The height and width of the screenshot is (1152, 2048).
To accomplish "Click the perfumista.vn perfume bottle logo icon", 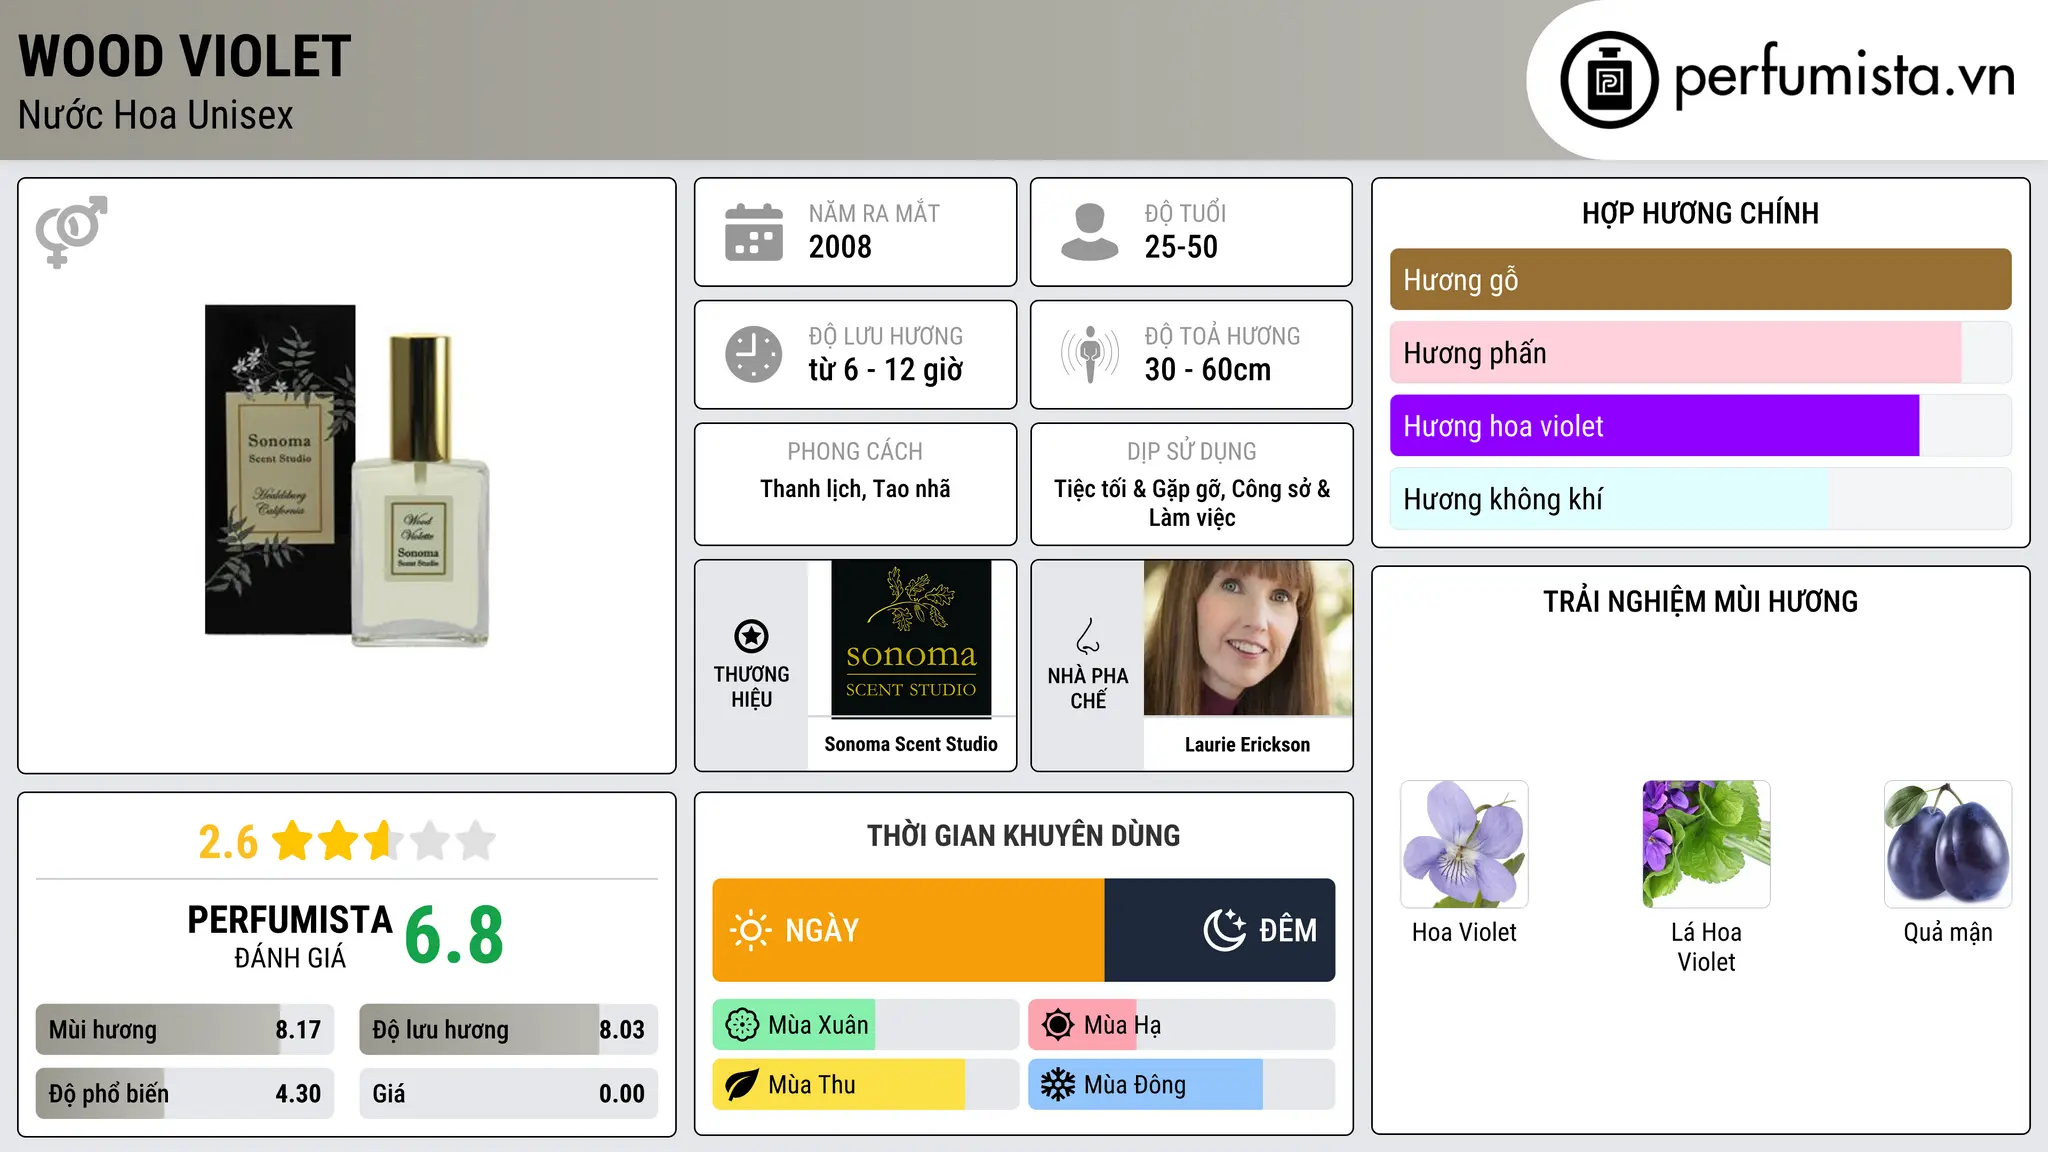I will tap(1609, 80).
